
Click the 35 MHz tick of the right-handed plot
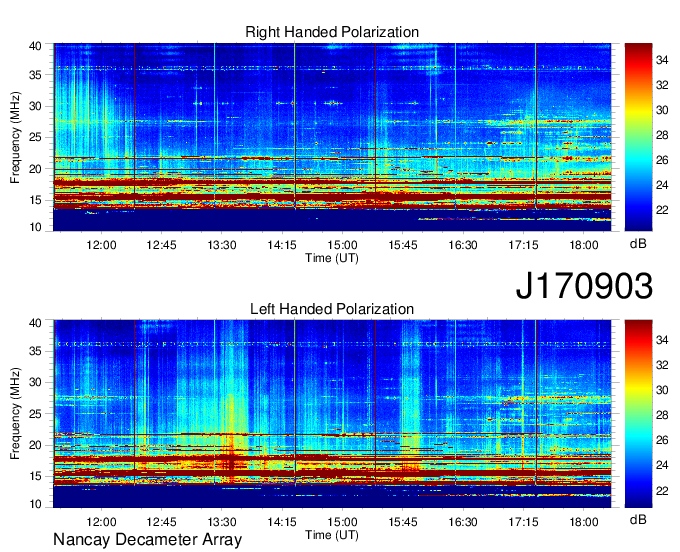35,75
